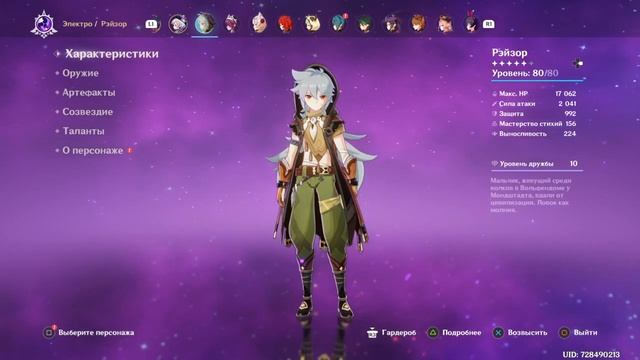Click the Защита 992 stat row
Image resolution: width=640 pixels, height=360 pixels.
(x=534, y=113)
